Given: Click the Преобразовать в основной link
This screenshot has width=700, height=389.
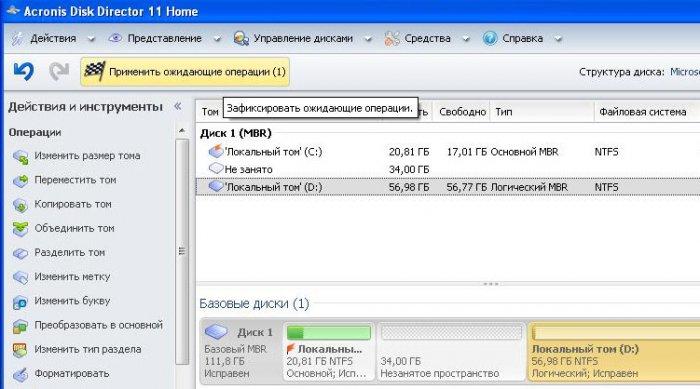Looking at the screenshot, I should pyautogui.click(x=99, y=325).
